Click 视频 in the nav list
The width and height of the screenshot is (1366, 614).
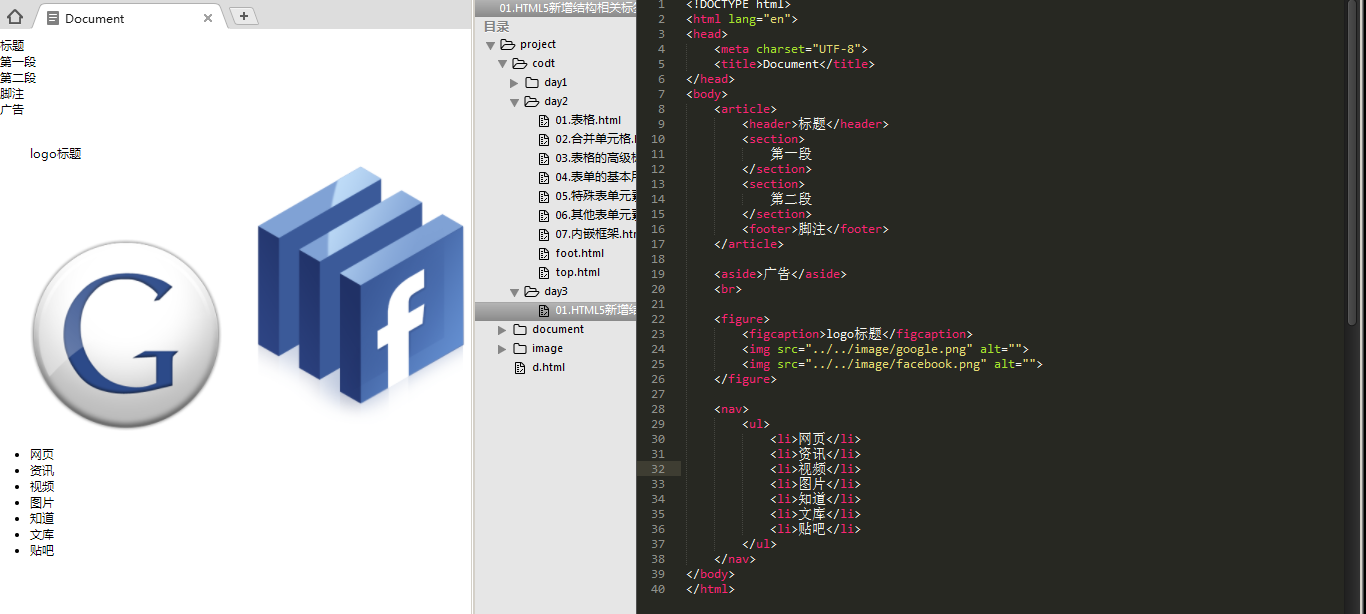pos(42,486)
